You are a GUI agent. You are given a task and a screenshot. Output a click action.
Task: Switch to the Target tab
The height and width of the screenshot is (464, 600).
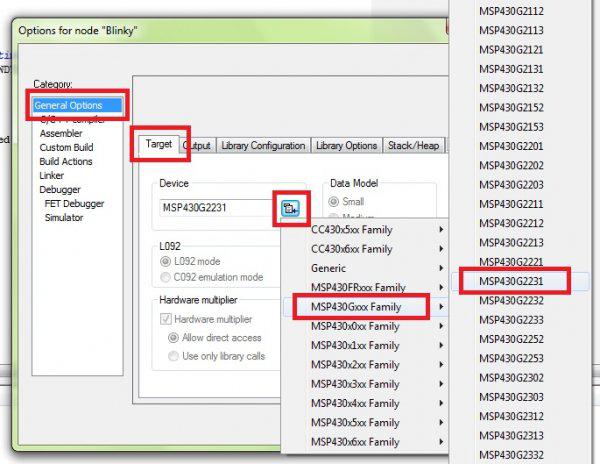pyautogui.click(x=158, y=144)
